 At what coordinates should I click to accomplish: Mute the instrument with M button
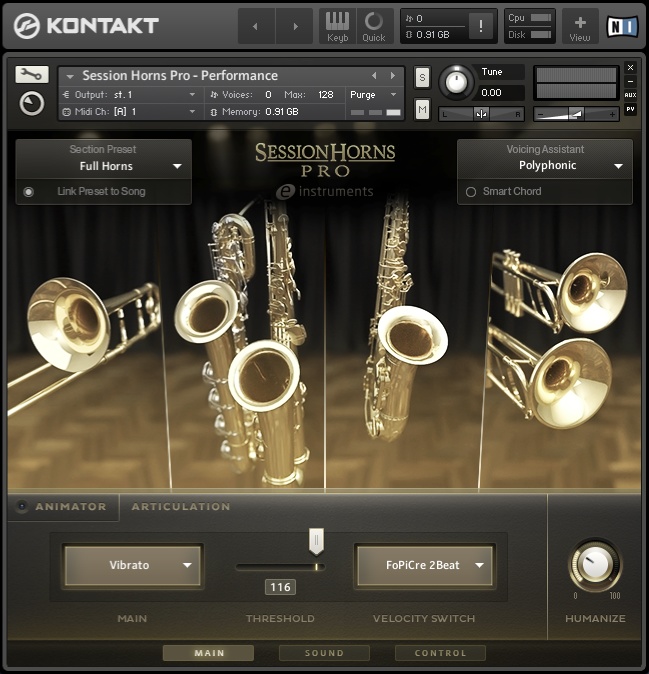[422, 110]
